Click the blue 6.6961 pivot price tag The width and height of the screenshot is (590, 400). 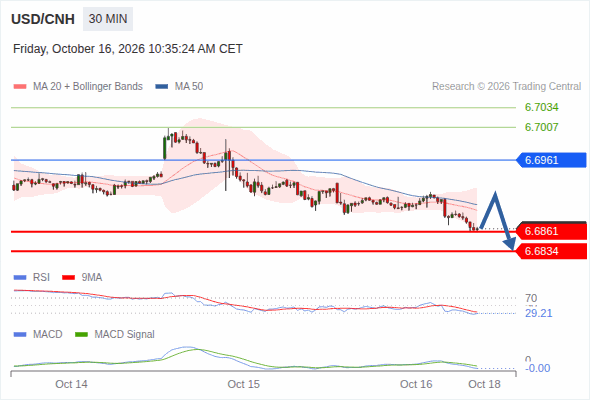pyautogui.click(x=552, y=160)
